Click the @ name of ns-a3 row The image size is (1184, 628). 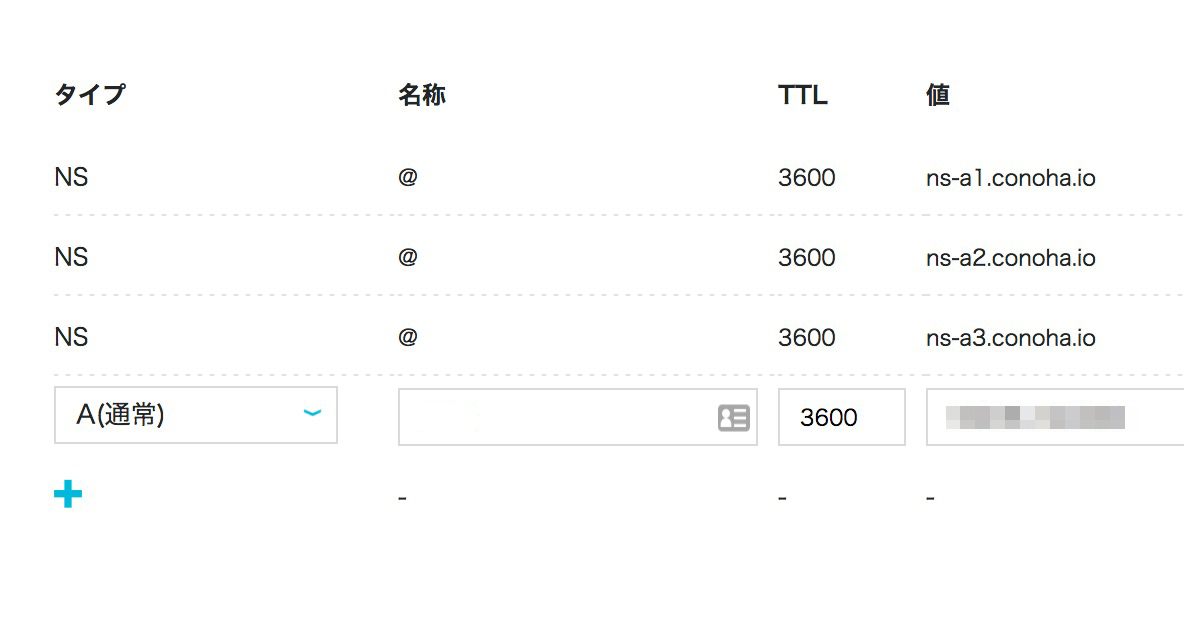click(408, 337)
